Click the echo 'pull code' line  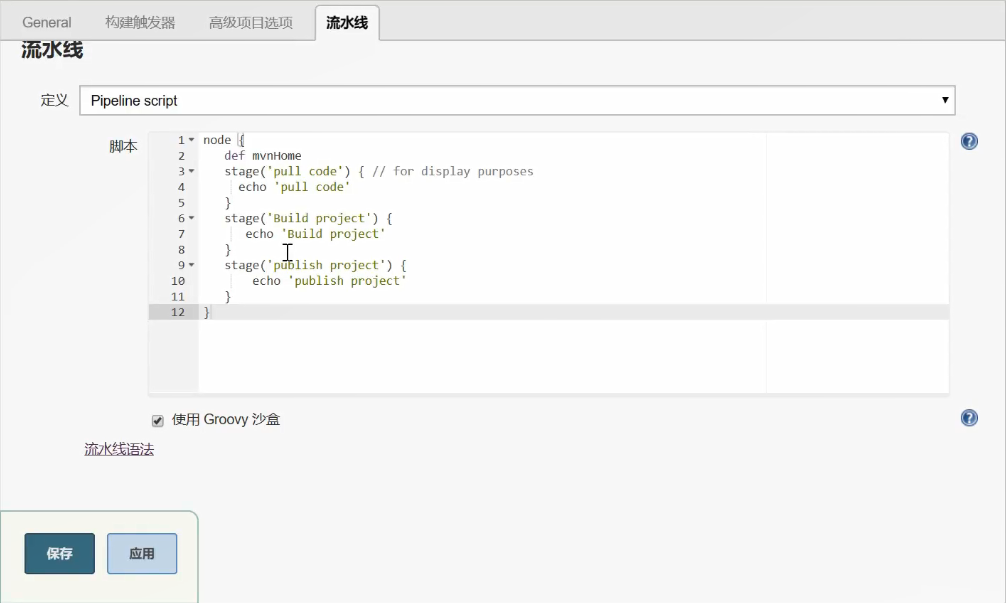pyautogui.click(x=294, y=187)
